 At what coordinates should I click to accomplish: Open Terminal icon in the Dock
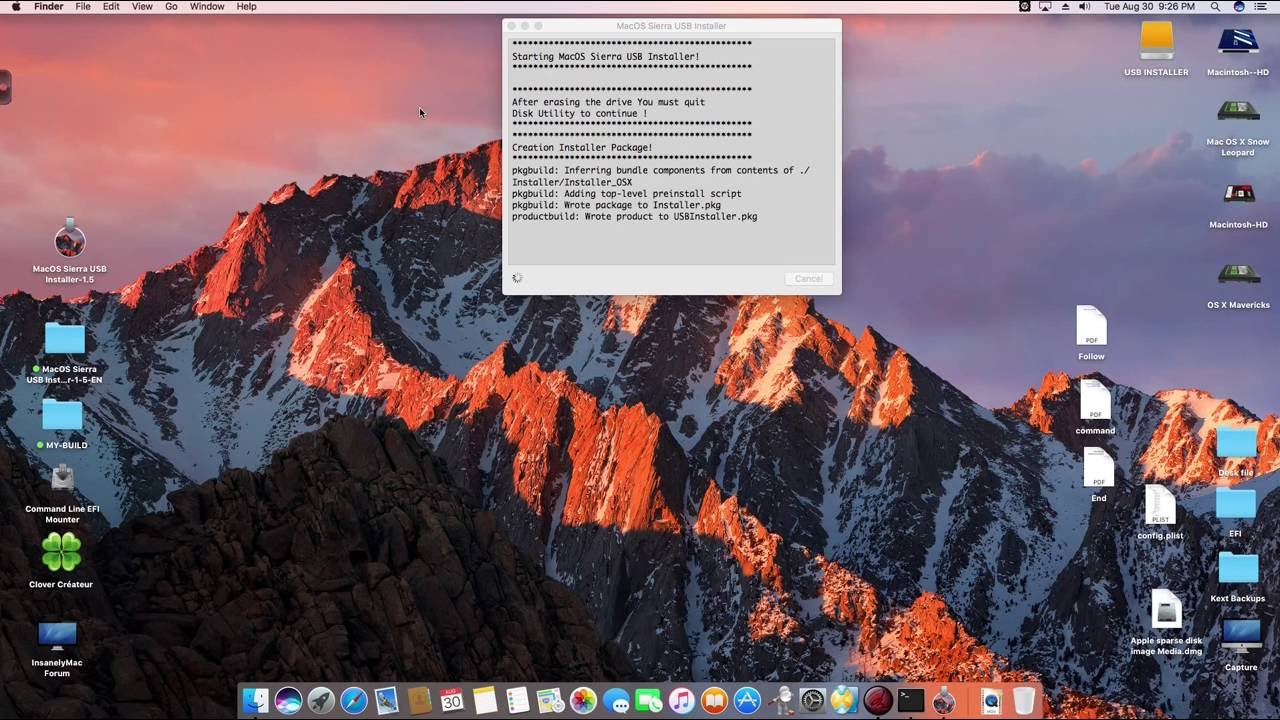click(x=911, y=701)
